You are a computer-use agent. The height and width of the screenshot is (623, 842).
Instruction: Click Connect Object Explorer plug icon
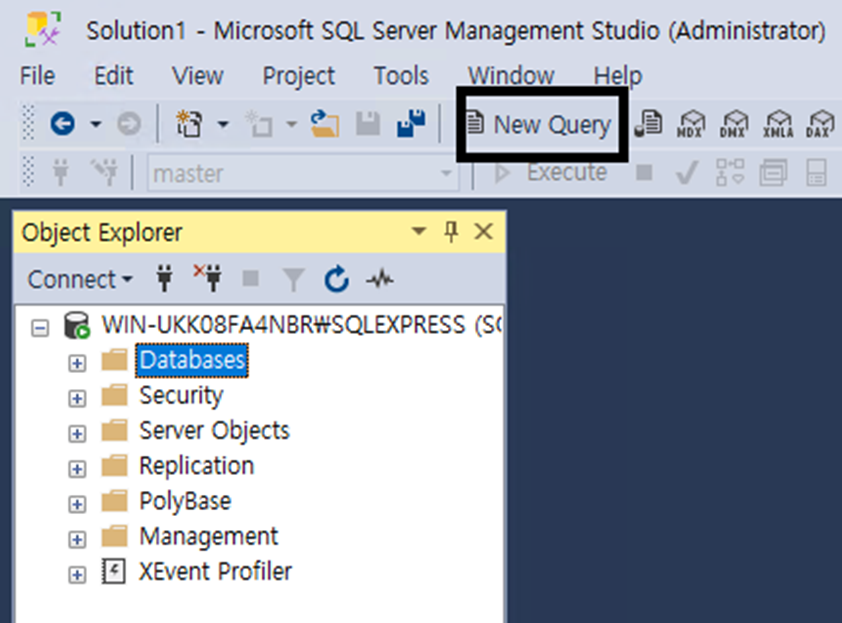tap(164, 279)
